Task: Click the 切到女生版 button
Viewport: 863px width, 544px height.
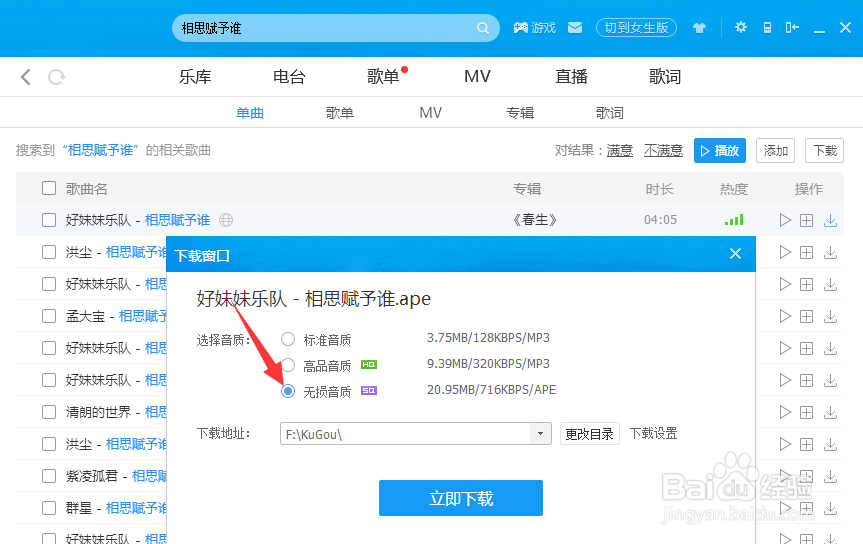Action: click(x=636, y=28)
